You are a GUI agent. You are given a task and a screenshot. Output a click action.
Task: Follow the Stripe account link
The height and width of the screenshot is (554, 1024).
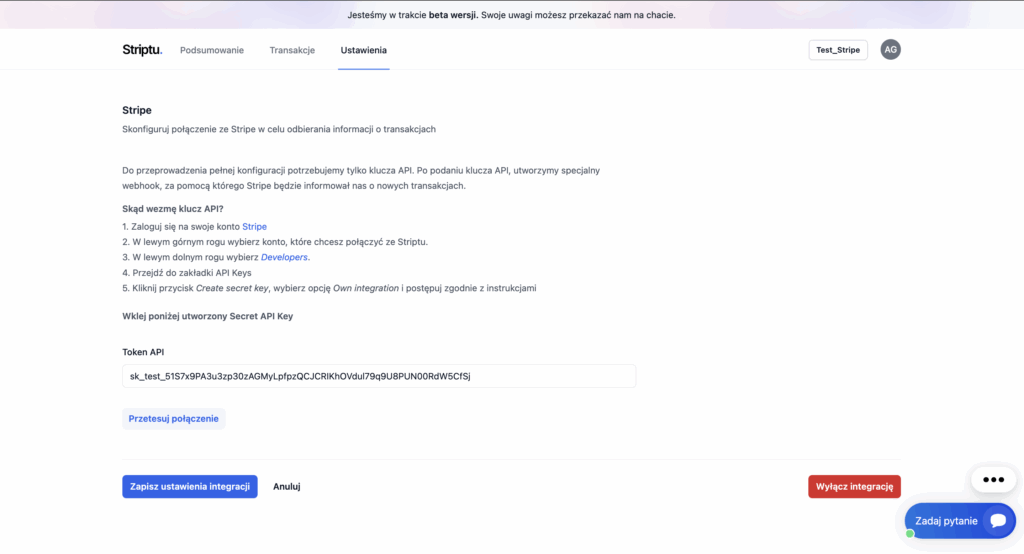254,227
